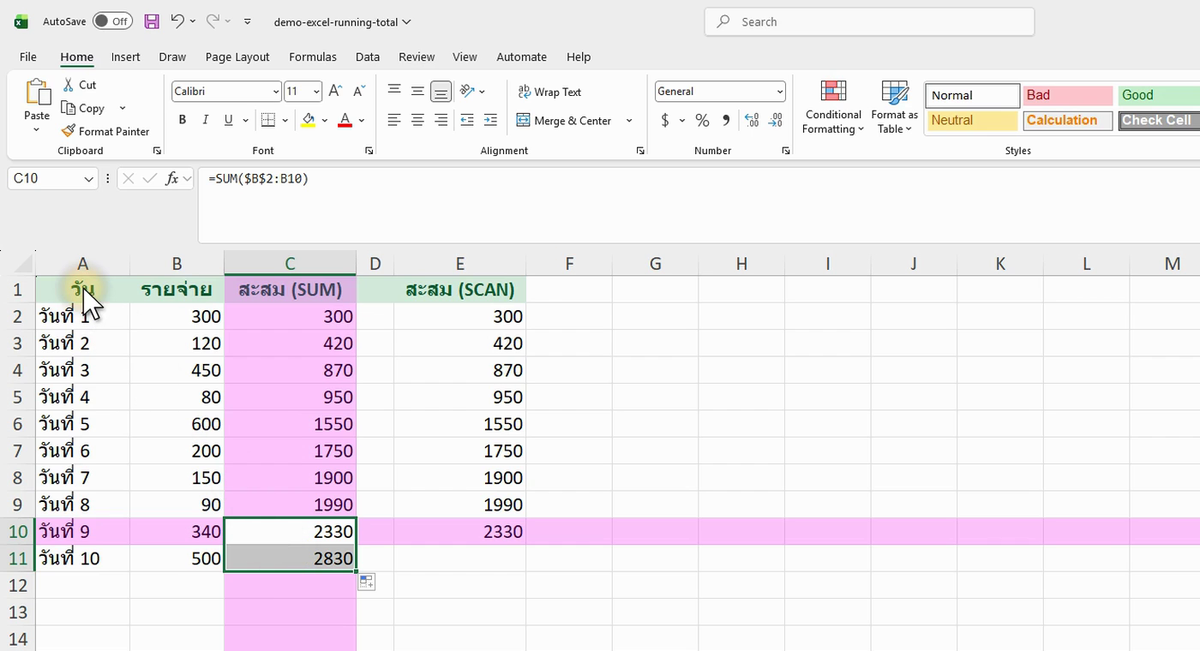Click the Auto Fill Options icon below C11
The height and width of the screenshot is (651, 1200).
(366, 582)
